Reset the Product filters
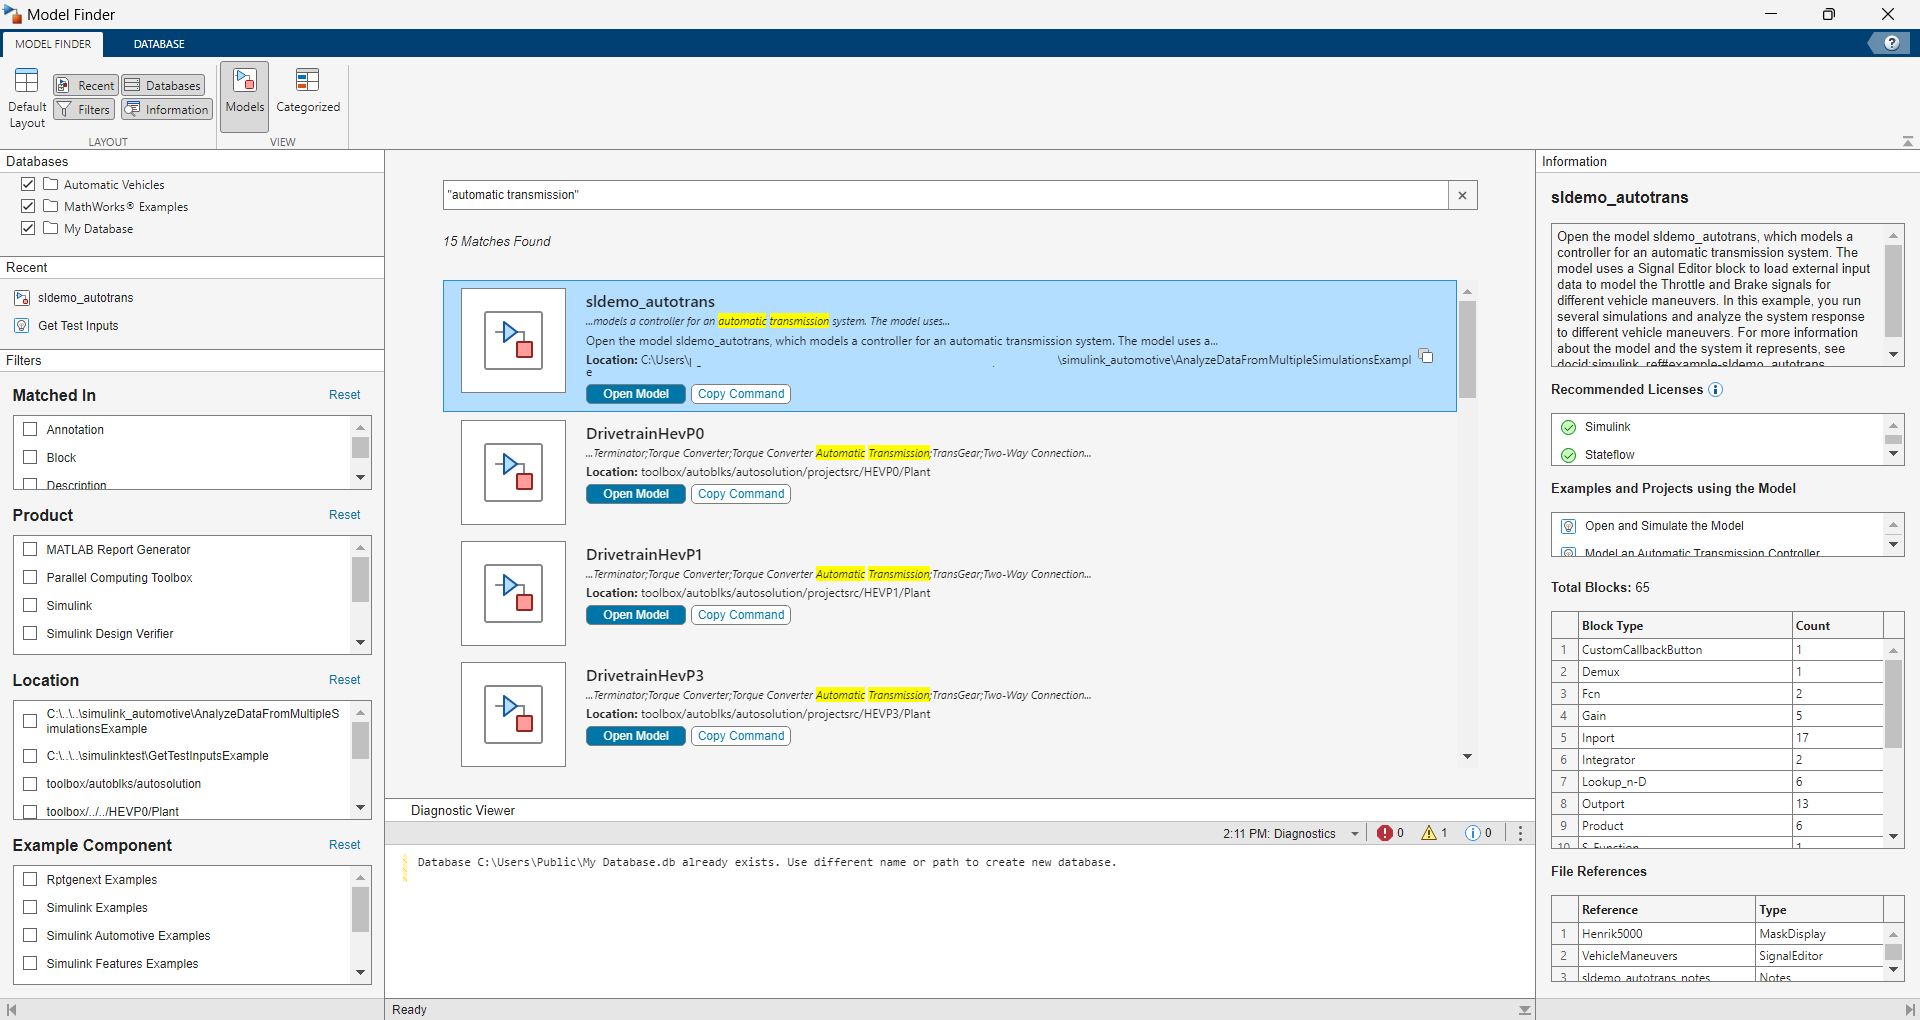Image resolution: width=1920 pixels, height=1020 pixels. (344, 515)
